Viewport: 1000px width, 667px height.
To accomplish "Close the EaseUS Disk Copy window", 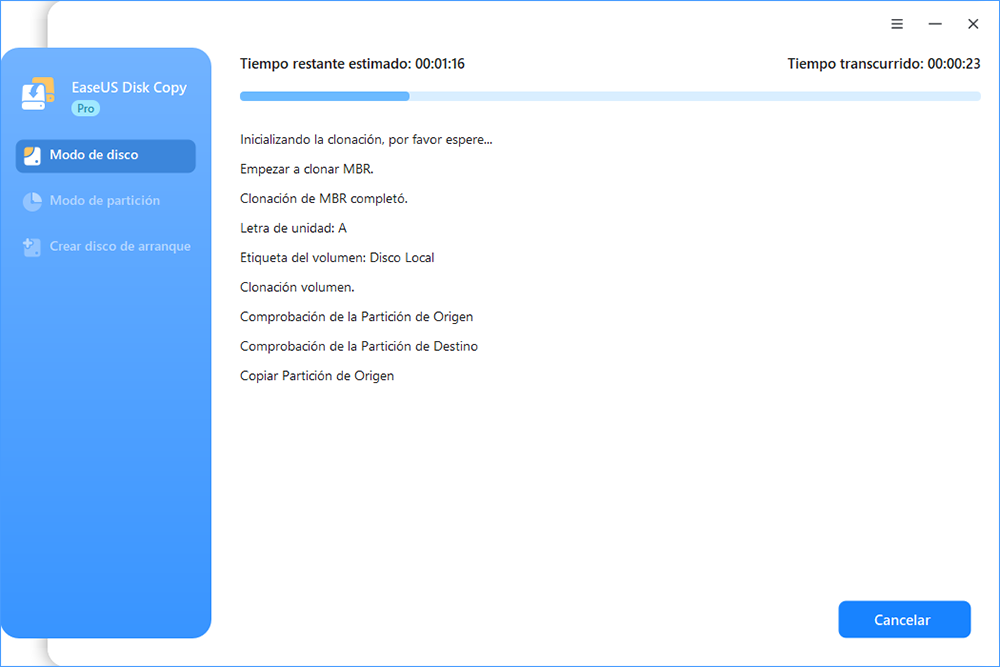I will click(x=973, y=24).
